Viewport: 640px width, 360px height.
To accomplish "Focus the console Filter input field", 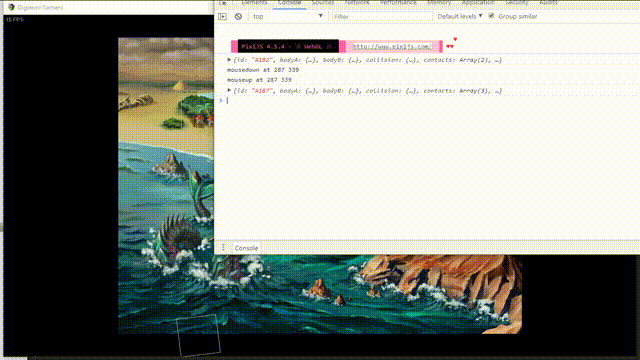I will coord(382,17).
